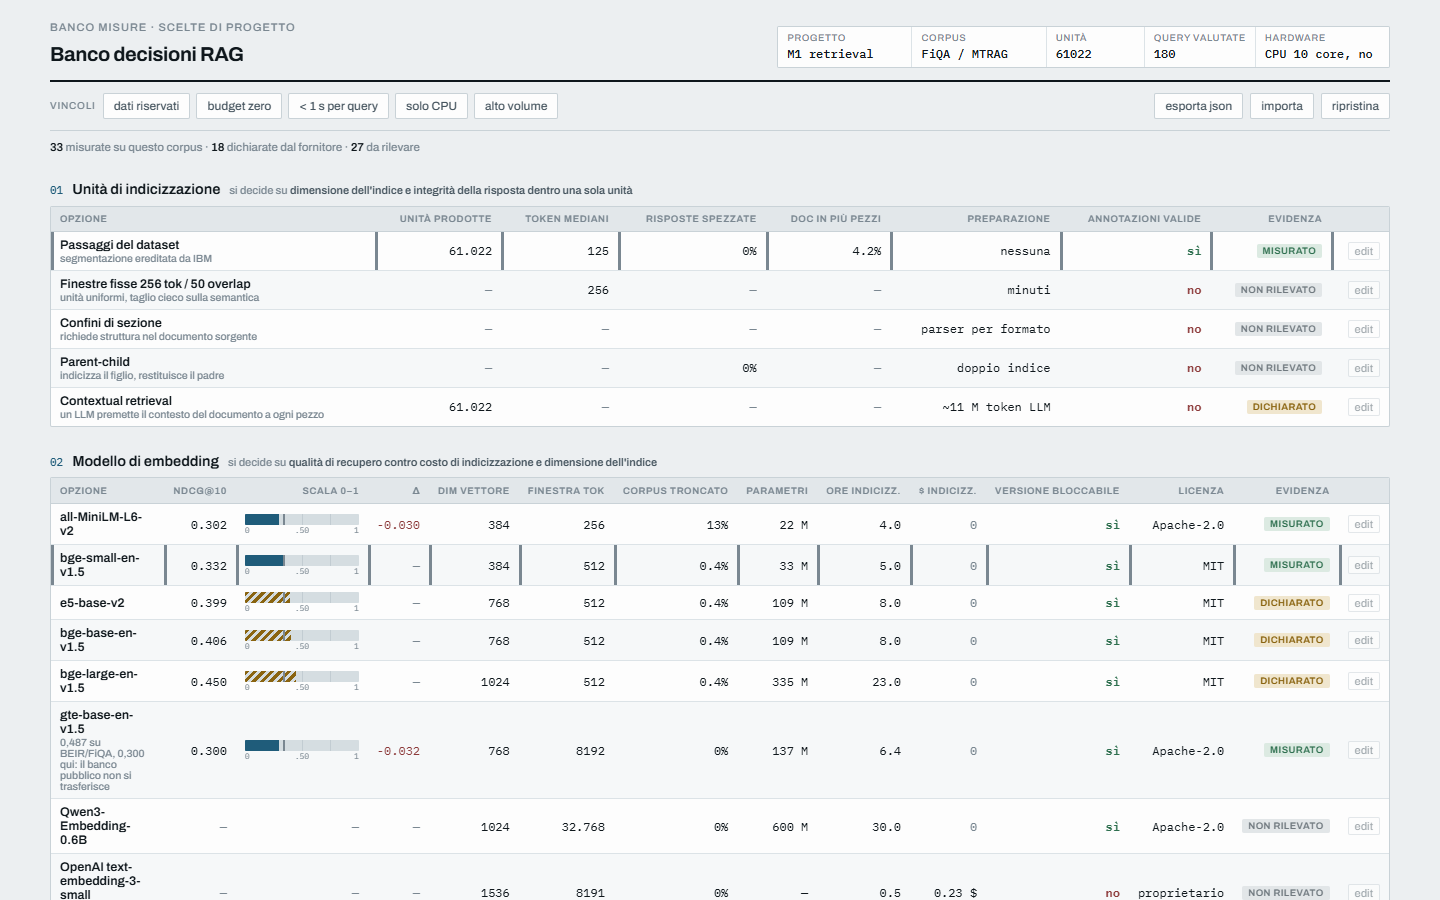Click the "Risposte spezzate" column header
Image resolution: width=1440 pixels, height=900 pixels.
[x=701, y=219]
